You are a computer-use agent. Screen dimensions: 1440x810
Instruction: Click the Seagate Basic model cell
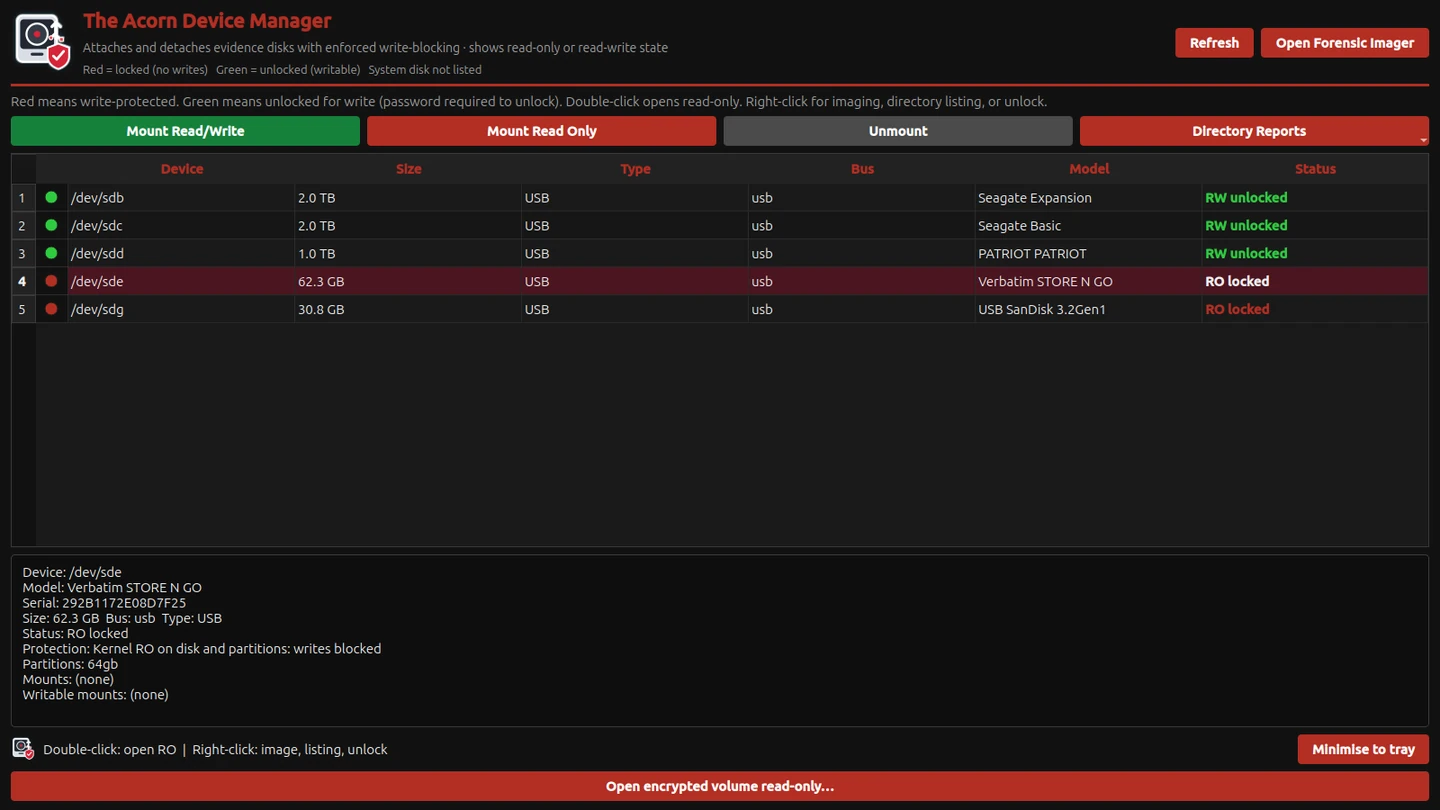point(1089,225)
